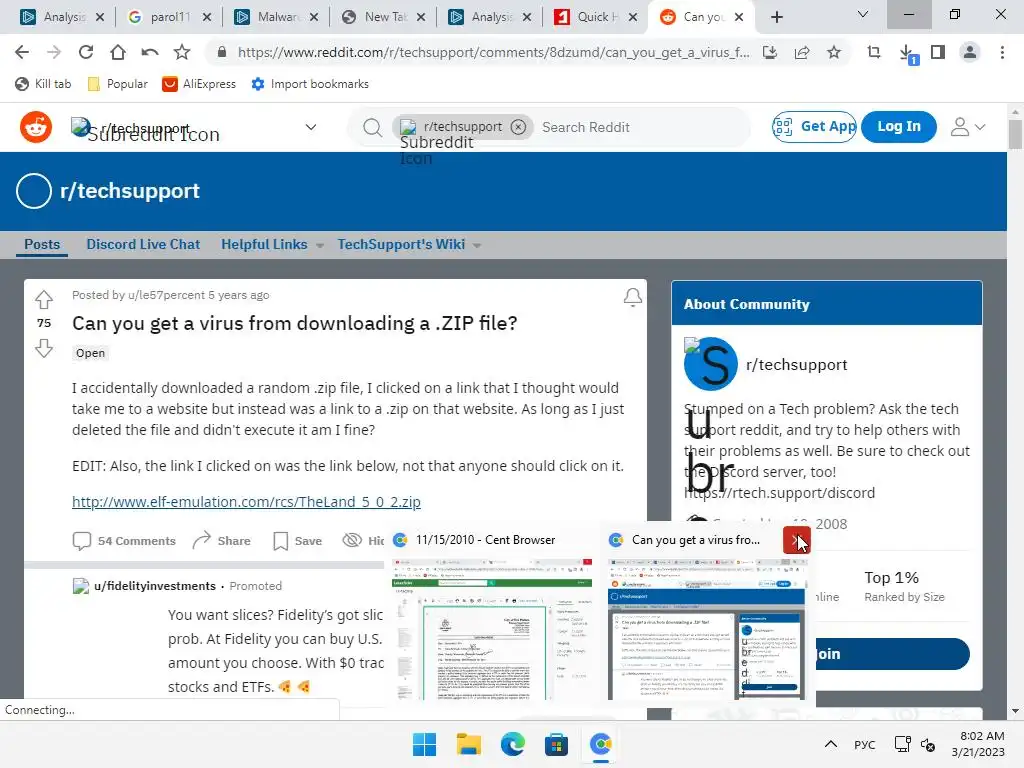Screen dimensions: 1024x768
Task: Remove the r/techsupport search filter
Action: coord(519,127)
